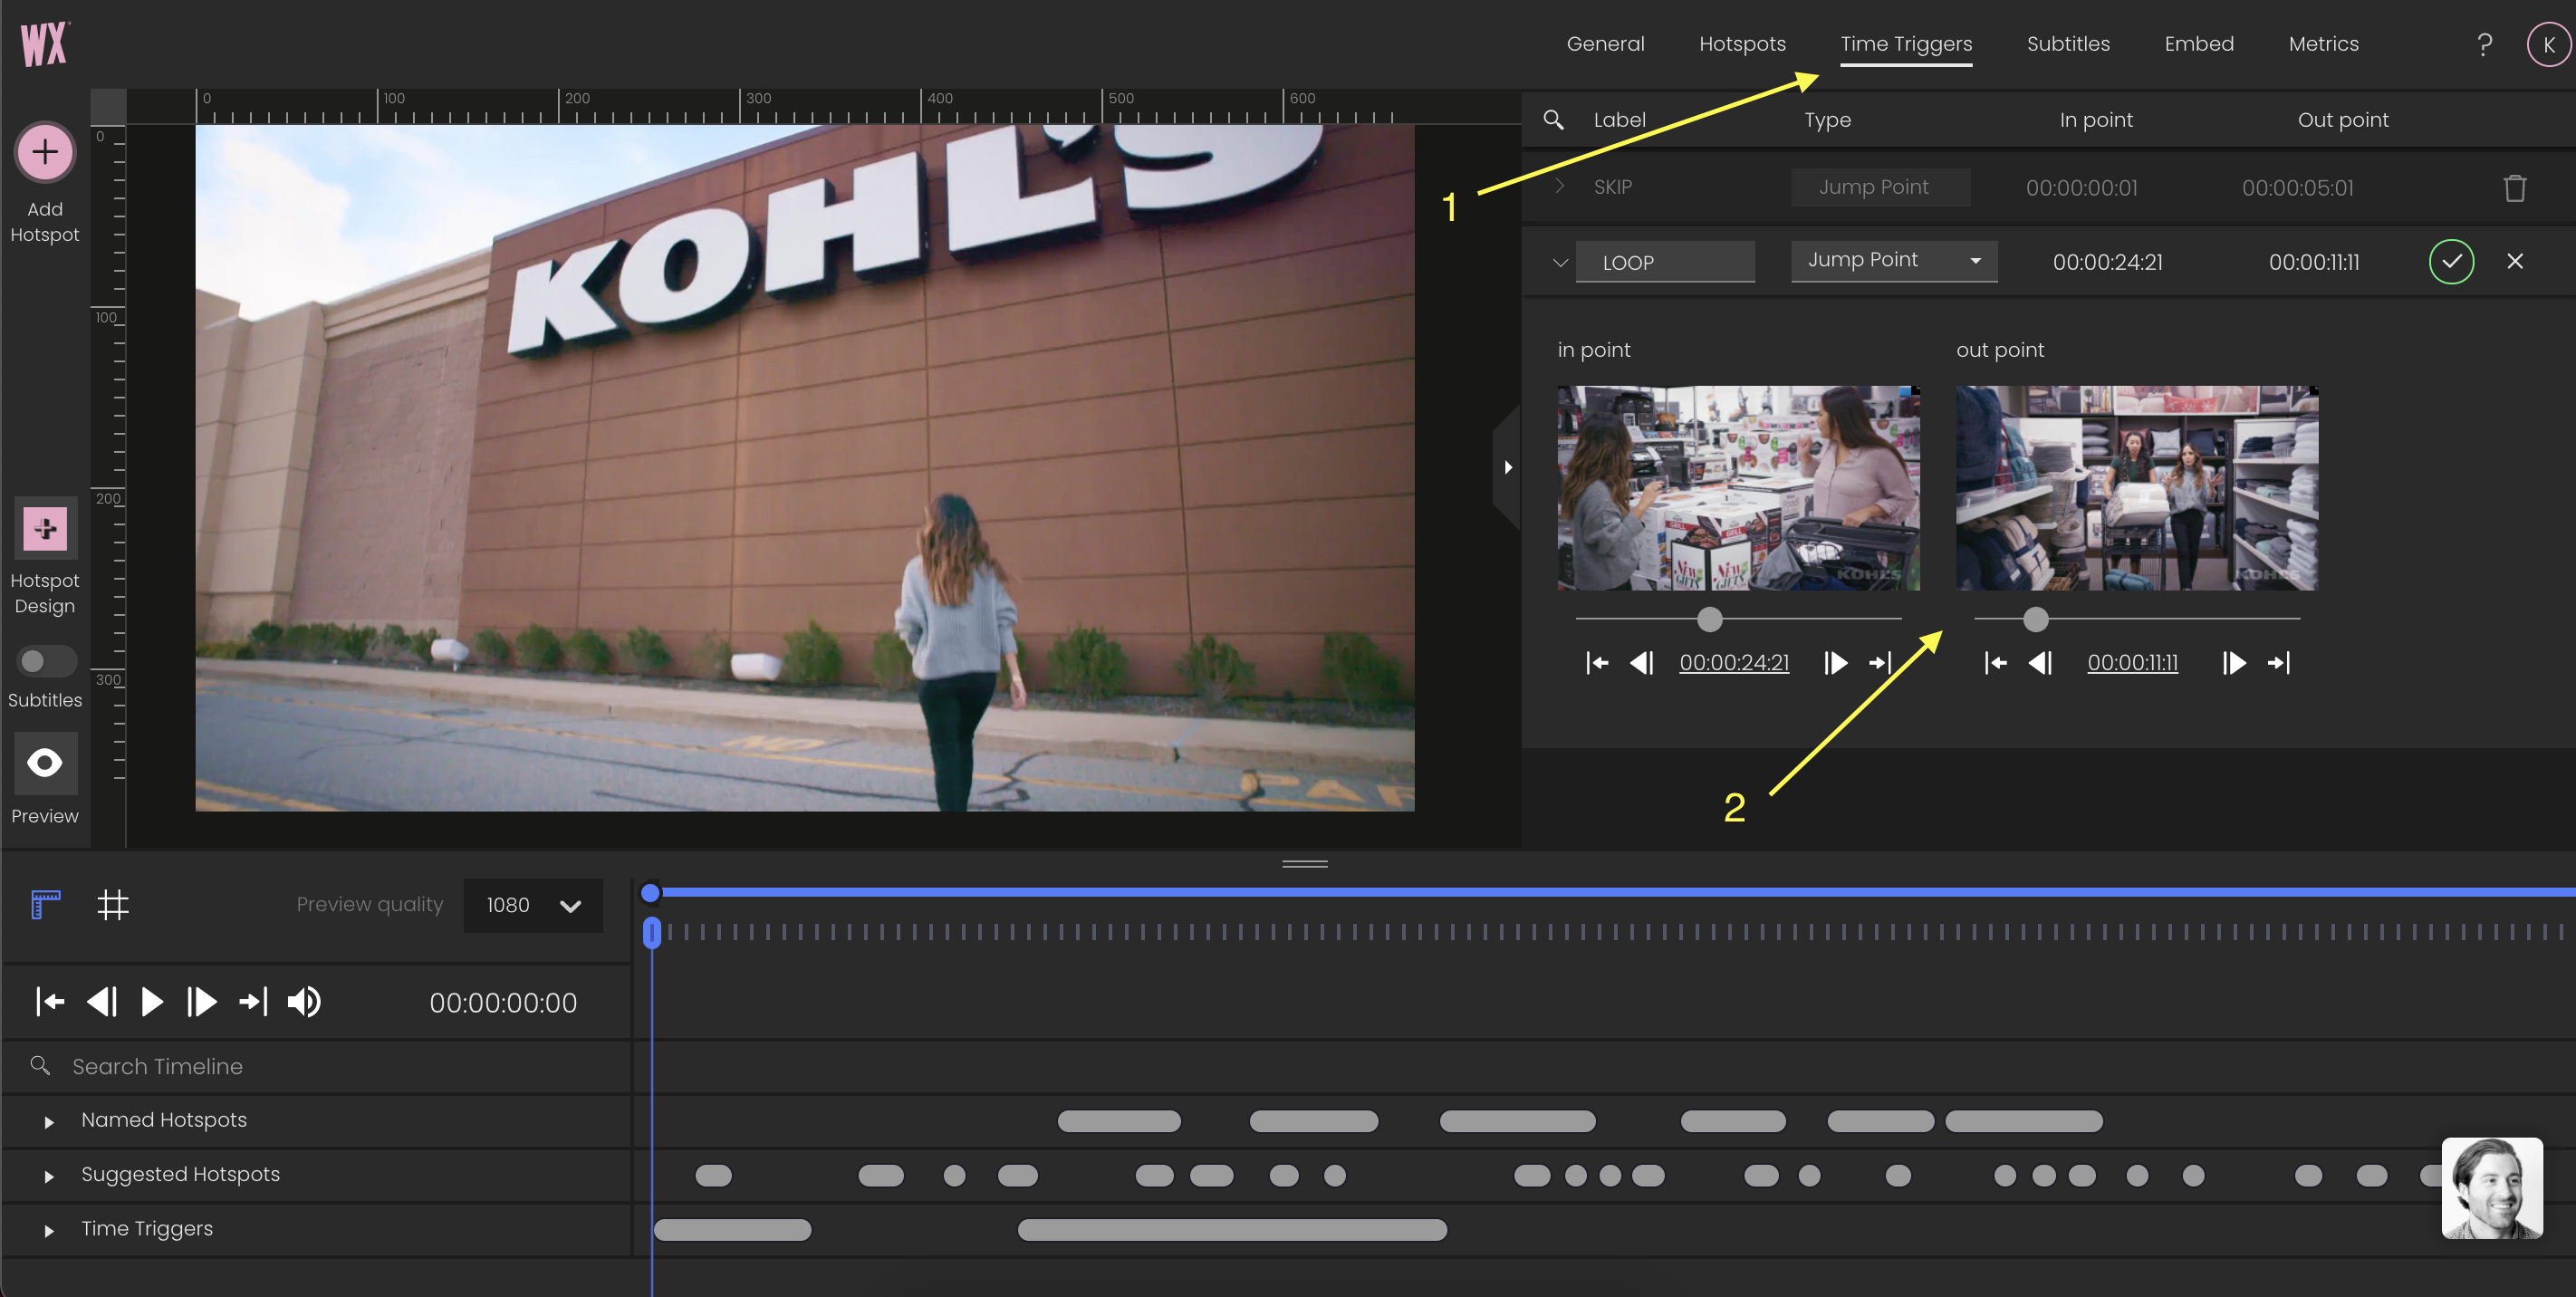This screenshot has height=1297, width=2576.
Task: Jump in point to start
Action: 1597,663
